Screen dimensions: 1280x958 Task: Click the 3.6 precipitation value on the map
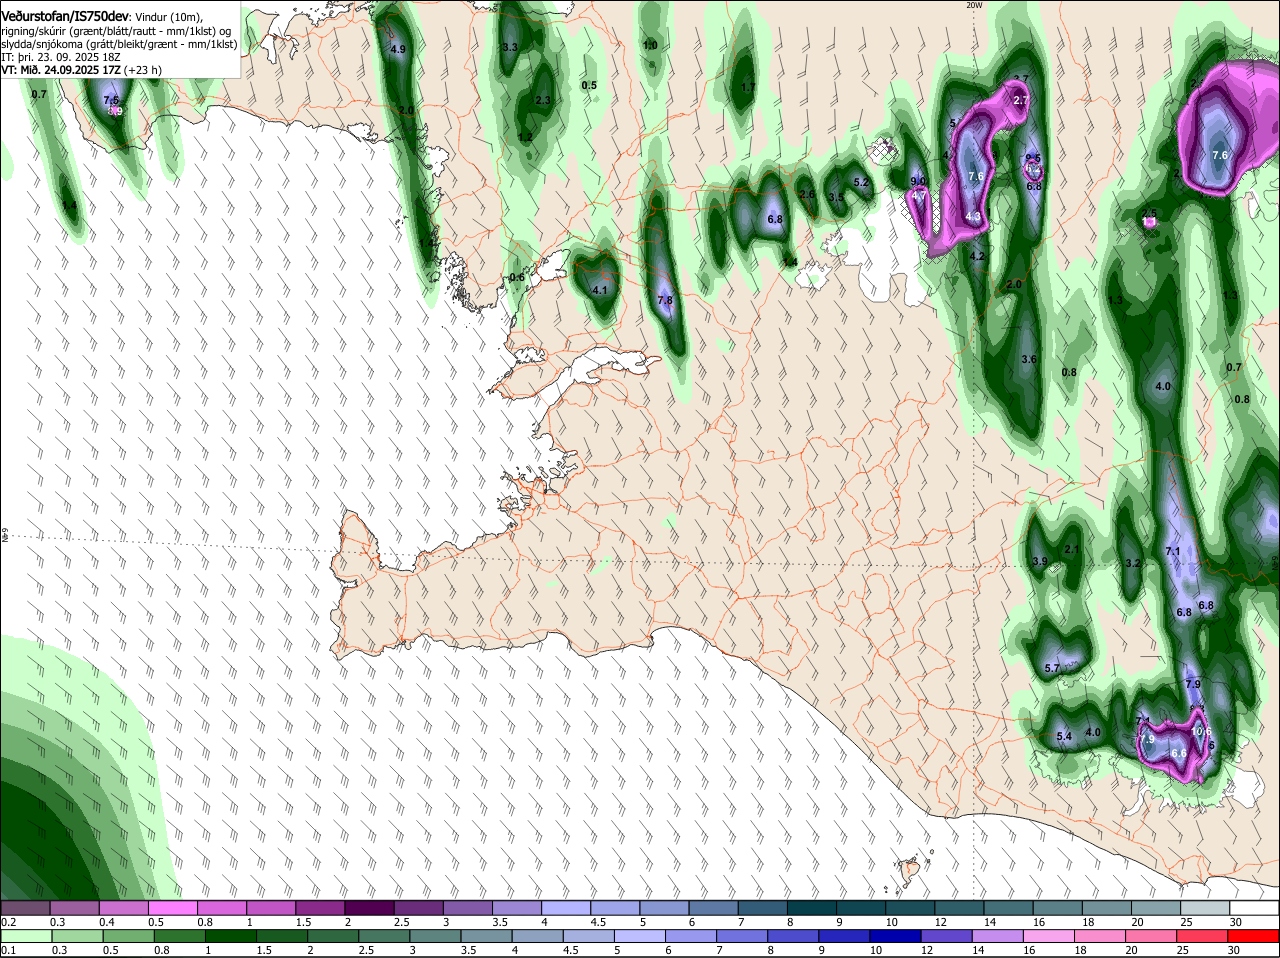(x=1029, y=359)
